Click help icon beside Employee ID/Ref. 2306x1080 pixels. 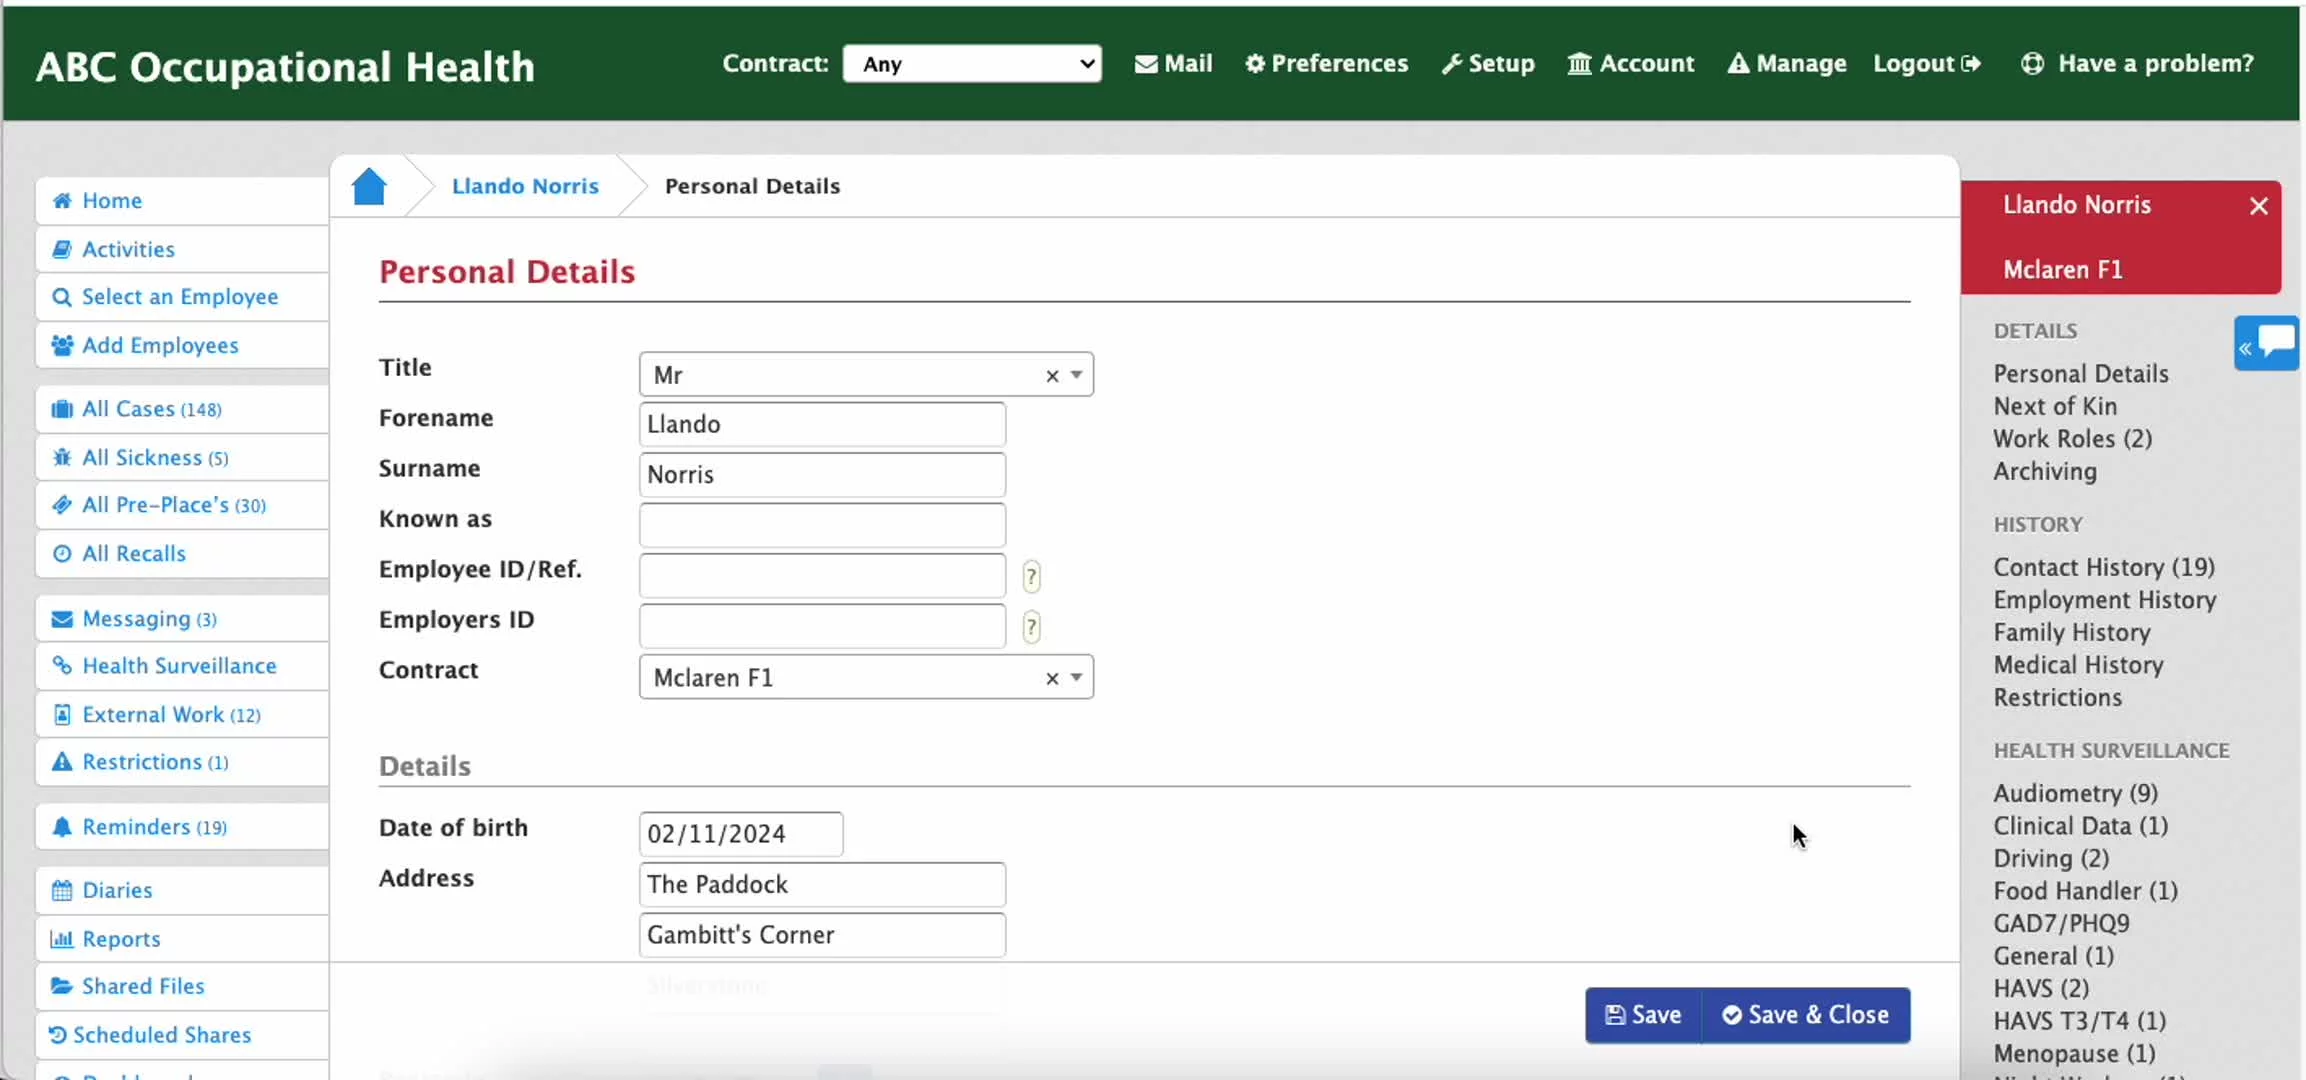[x=1031, y=577]
